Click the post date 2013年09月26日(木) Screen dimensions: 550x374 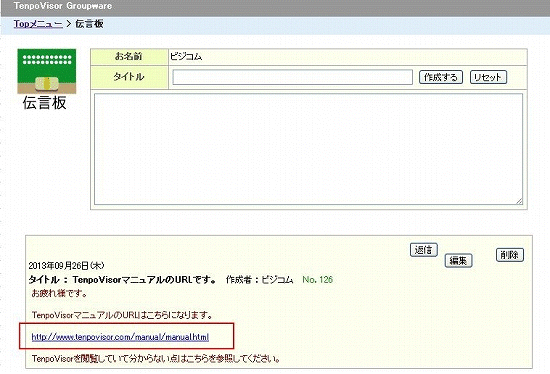coord(66,266)
